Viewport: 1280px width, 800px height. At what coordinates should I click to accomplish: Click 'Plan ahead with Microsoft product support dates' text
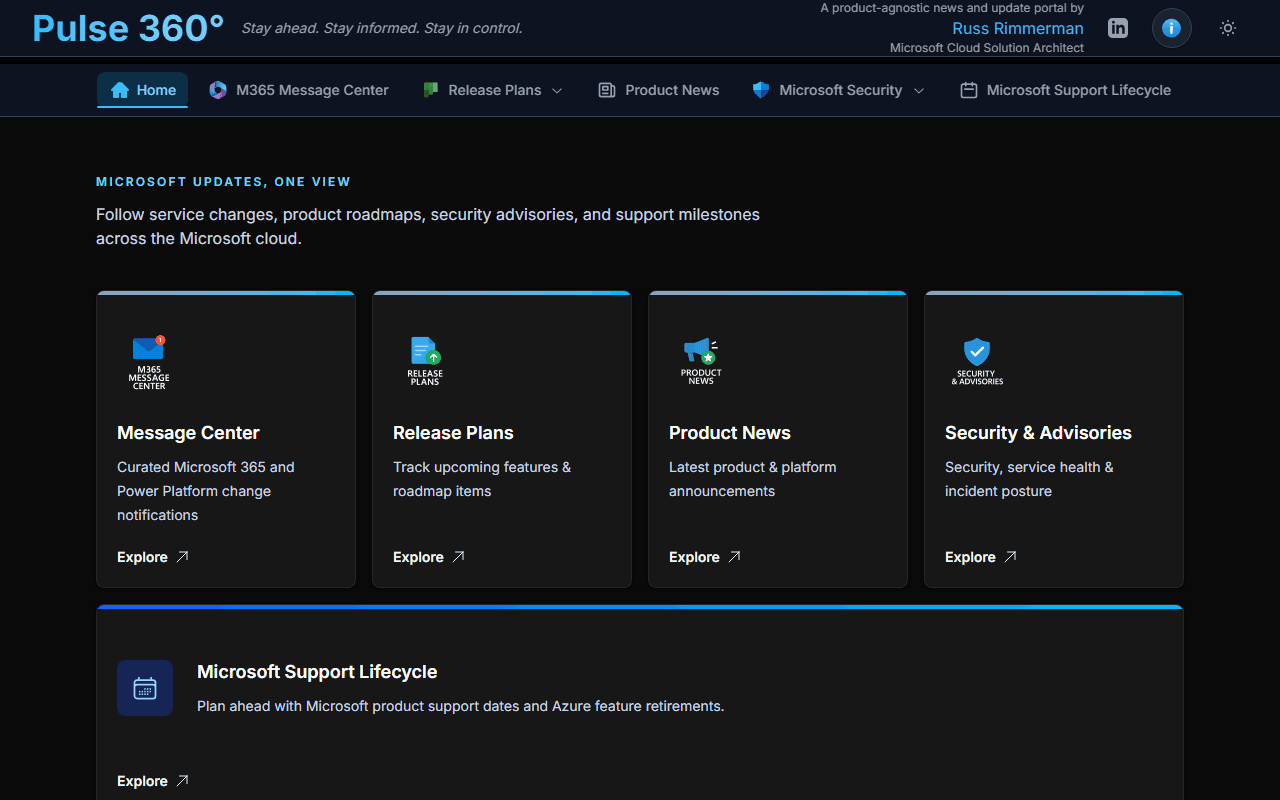tap(460, 706)
